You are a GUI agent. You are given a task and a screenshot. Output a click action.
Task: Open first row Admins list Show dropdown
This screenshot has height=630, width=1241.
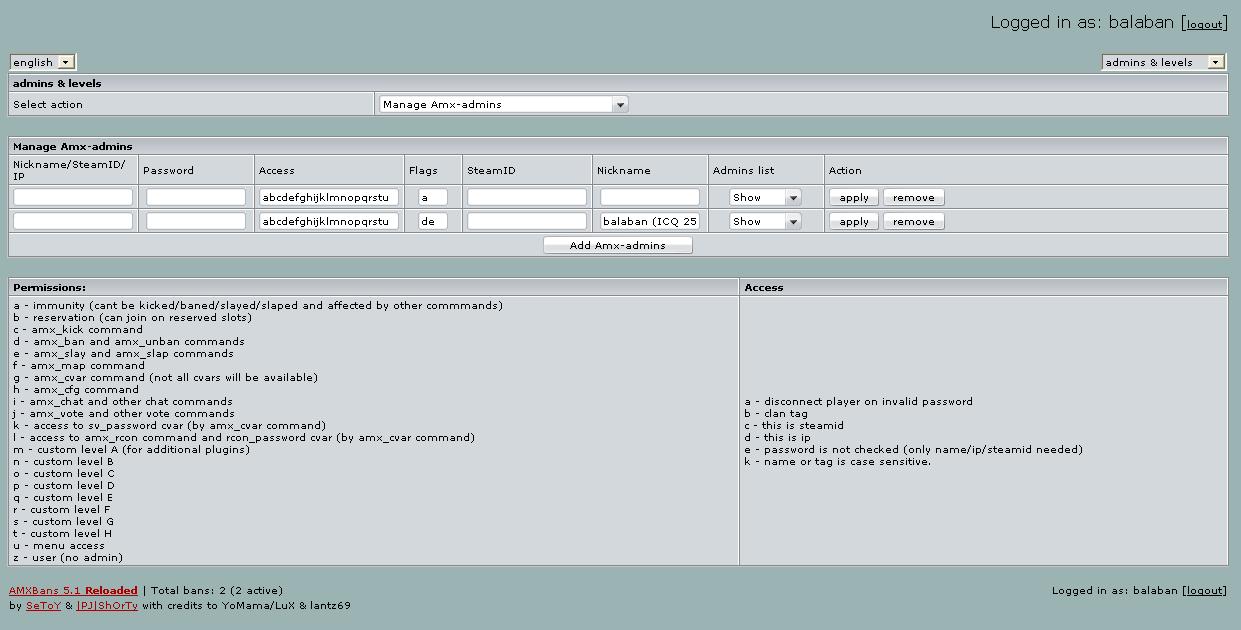point(765,197)
